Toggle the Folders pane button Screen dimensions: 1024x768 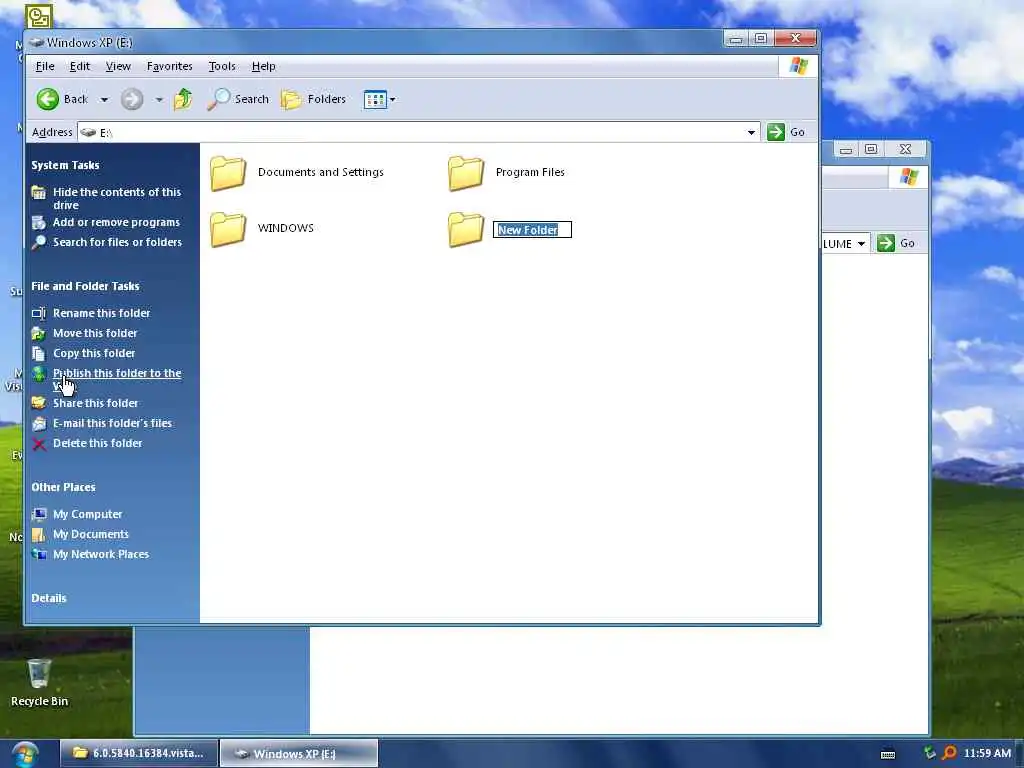click(x=313, y=99)
